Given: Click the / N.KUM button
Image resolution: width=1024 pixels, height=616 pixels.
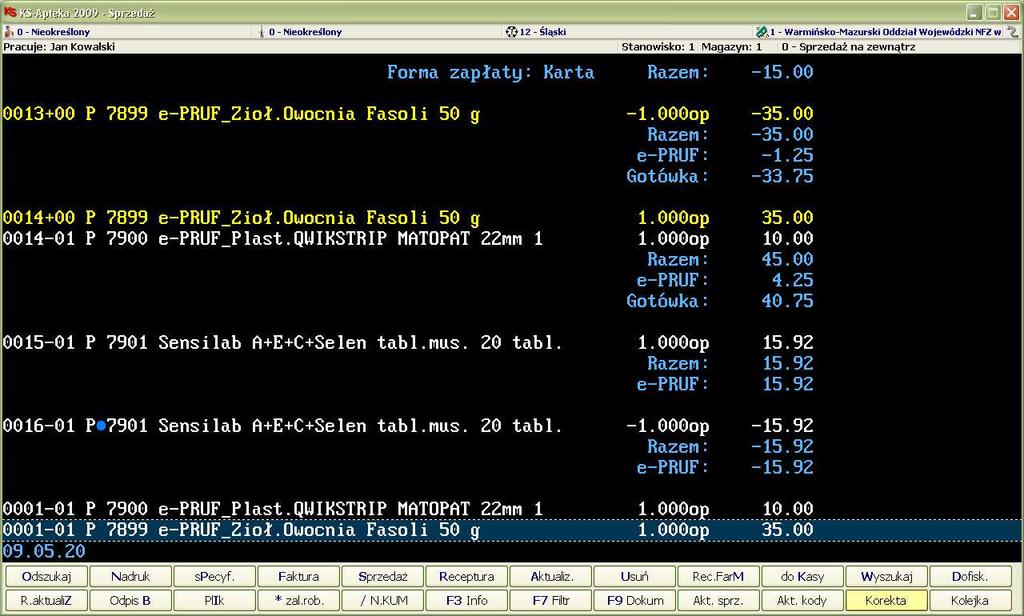Looking at the screenshot, I should pos(383,600).
